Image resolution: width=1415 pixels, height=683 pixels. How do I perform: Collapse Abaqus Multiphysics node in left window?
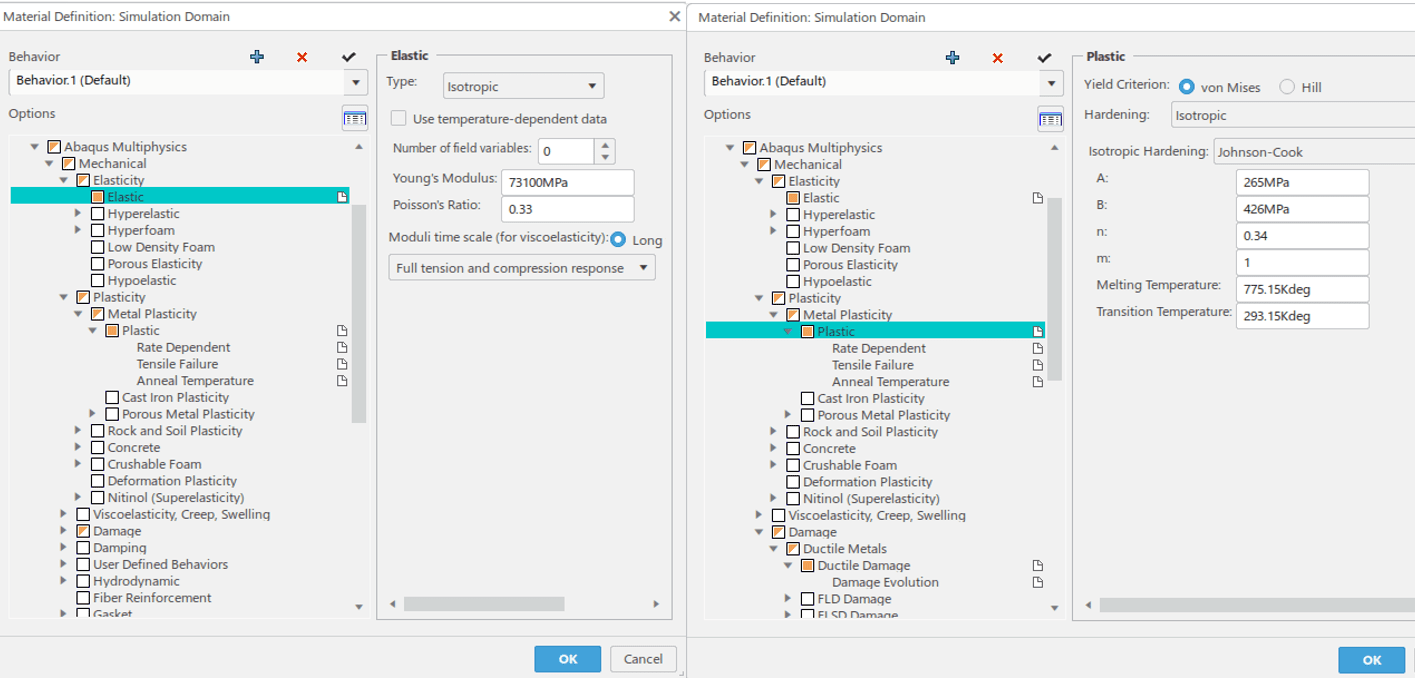pyautogui.click(x=35, y=147)
